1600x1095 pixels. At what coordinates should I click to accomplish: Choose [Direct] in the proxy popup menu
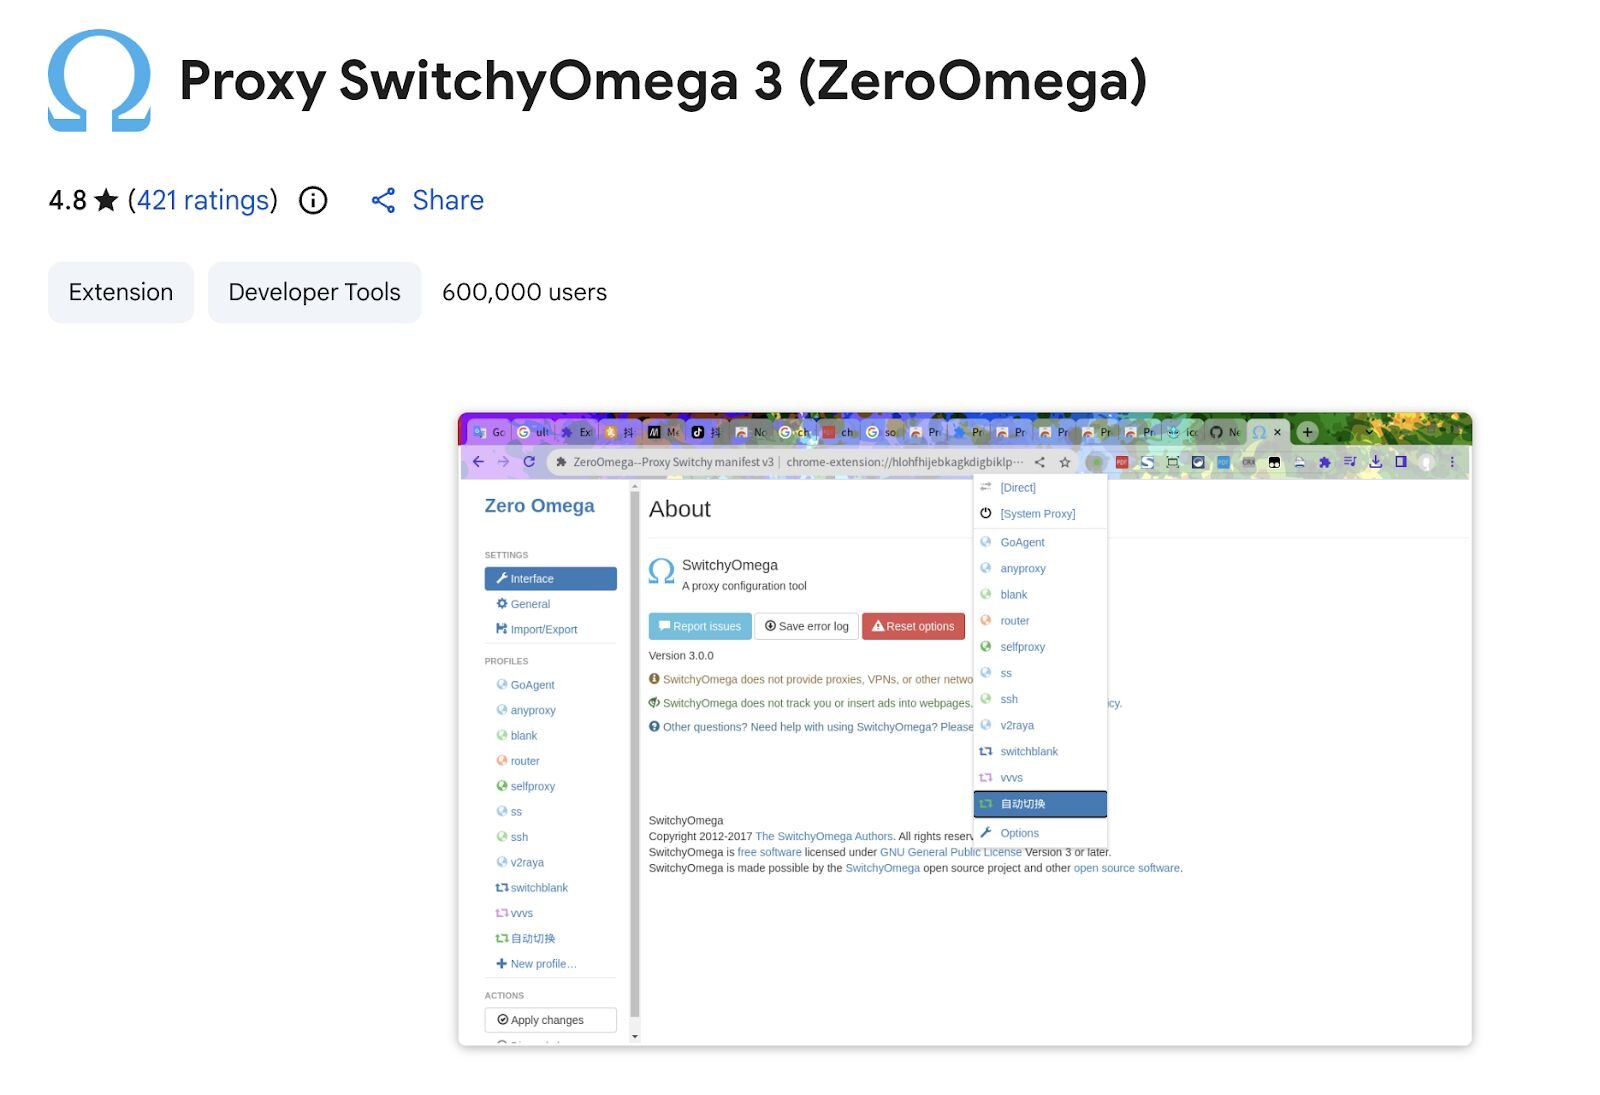pos(1018,488)
